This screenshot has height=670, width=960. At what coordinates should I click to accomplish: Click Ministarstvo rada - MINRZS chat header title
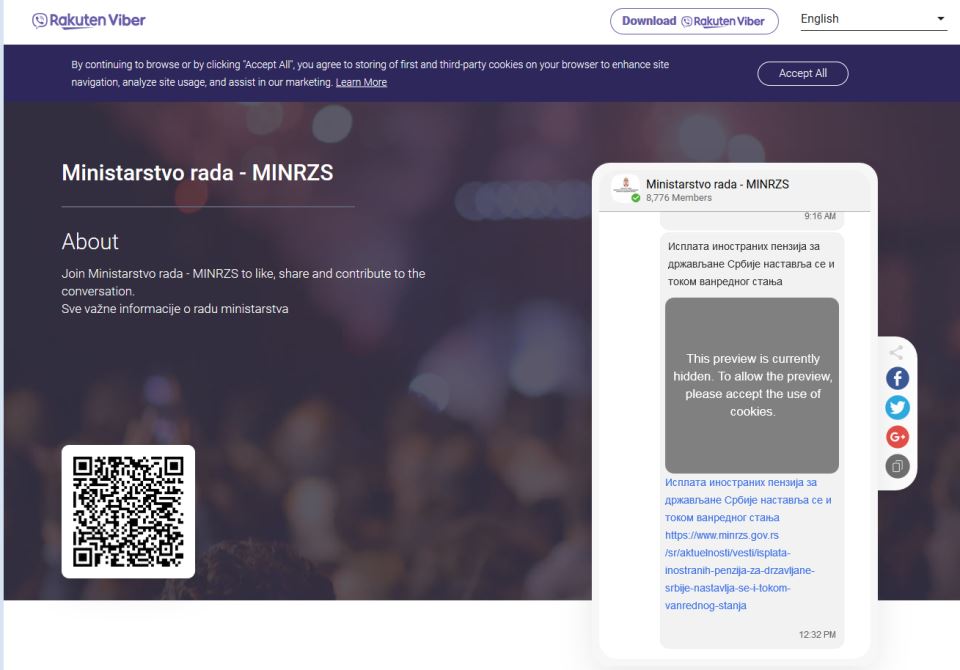tap(718, 184)
